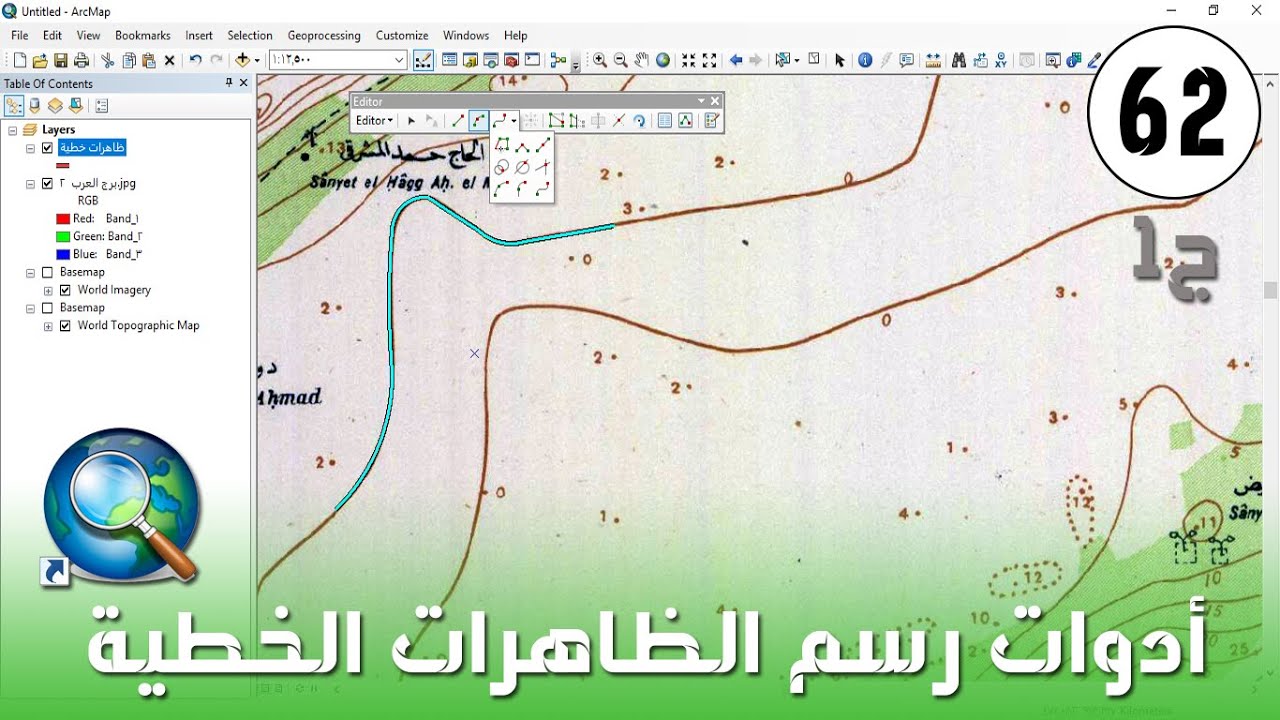This screenshot has width=1280, height=720.
Task: Click the HTML Popup tool icon
Action: coord(907,60)
